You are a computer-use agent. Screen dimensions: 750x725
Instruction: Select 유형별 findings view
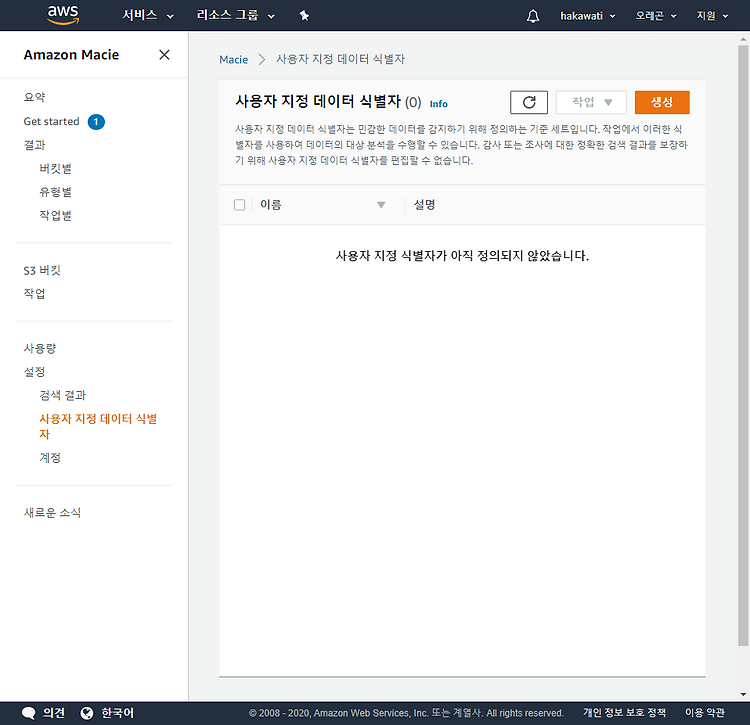[55, 192]
